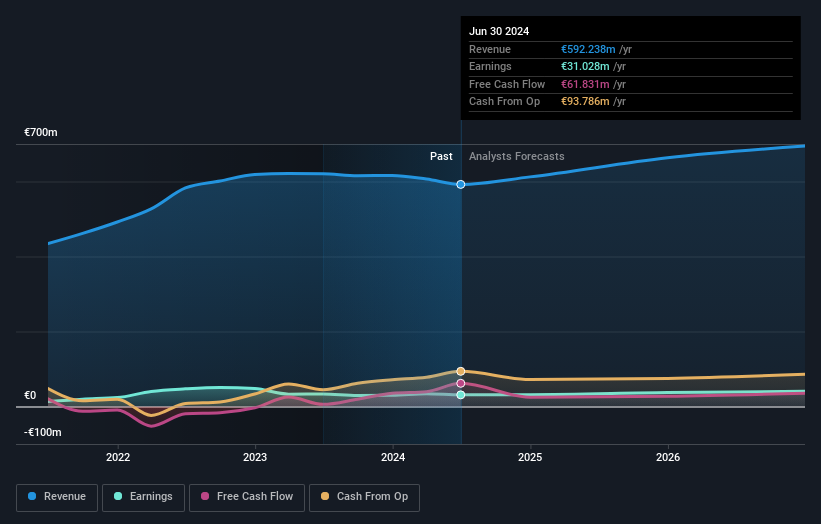821x524 pixels.
Task: Click the €700m y-axis label
Action: pyautogui.click(x=41, y=132)
